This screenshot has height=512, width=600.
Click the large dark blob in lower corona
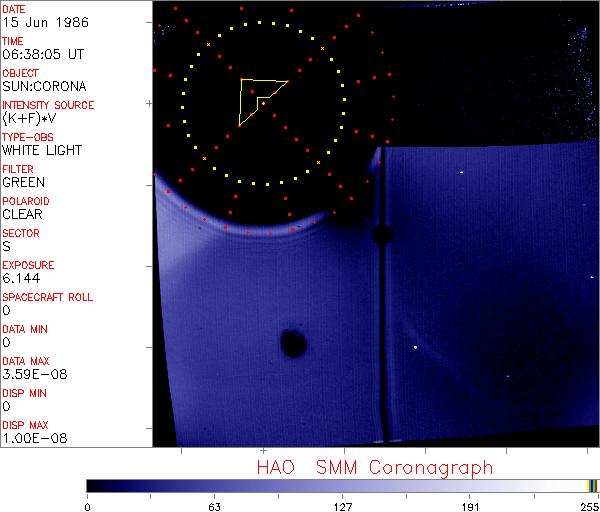(x=292, y=343)
